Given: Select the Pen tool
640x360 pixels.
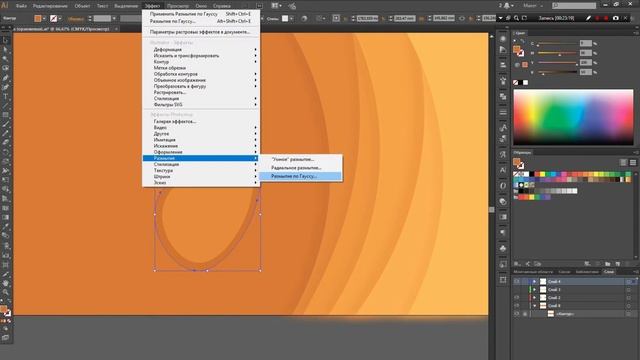Looking at the screenshot, I should tap(5, 78).
